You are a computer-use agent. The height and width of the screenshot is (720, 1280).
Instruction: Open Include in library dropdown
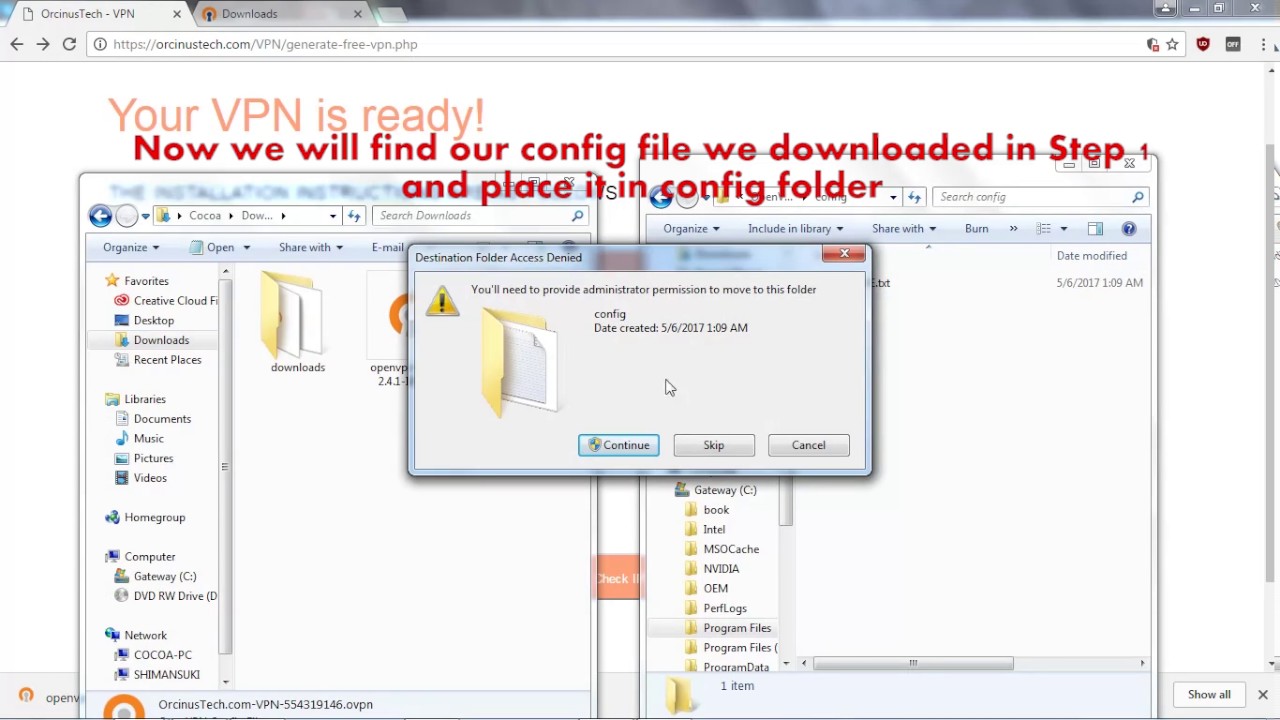tap(795, 228)
